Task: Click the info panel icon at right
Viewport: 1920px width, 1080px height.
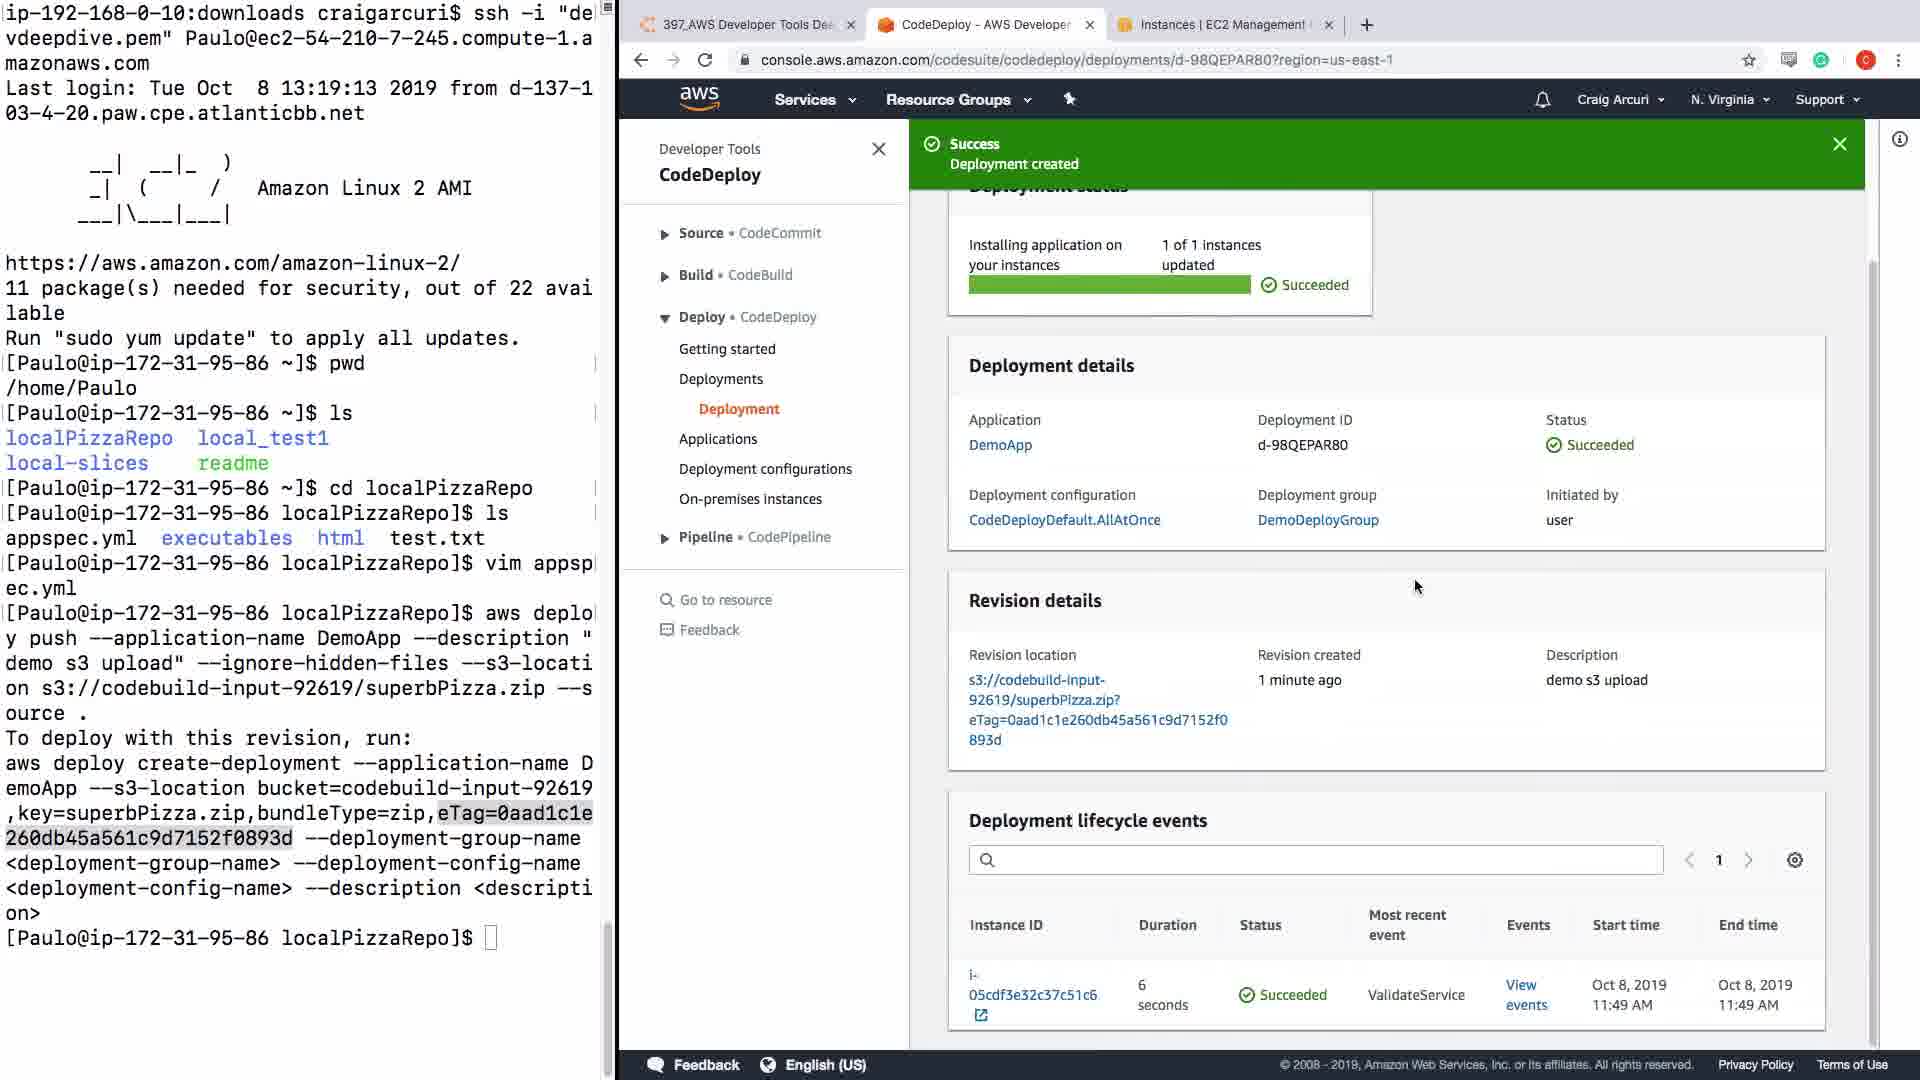Action: click(1899, 140)
